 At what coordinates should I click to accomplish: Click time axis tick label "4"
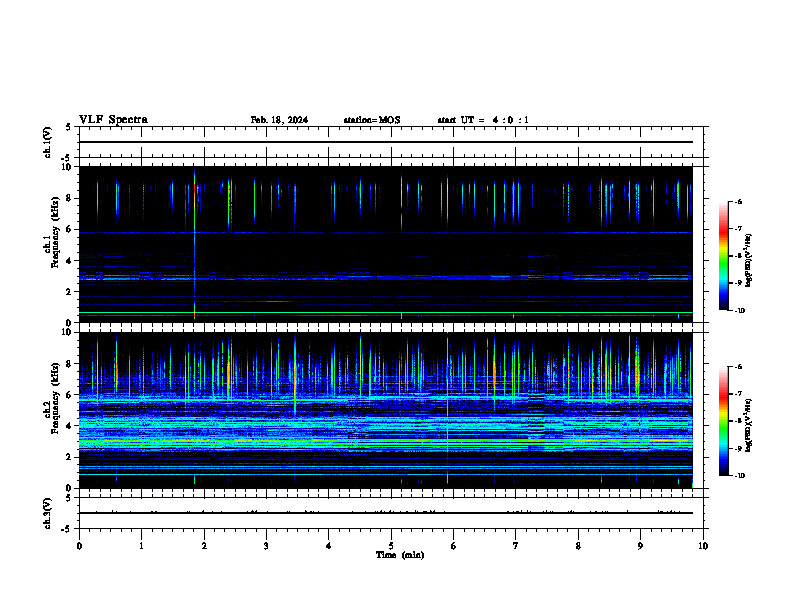[329, 546]
